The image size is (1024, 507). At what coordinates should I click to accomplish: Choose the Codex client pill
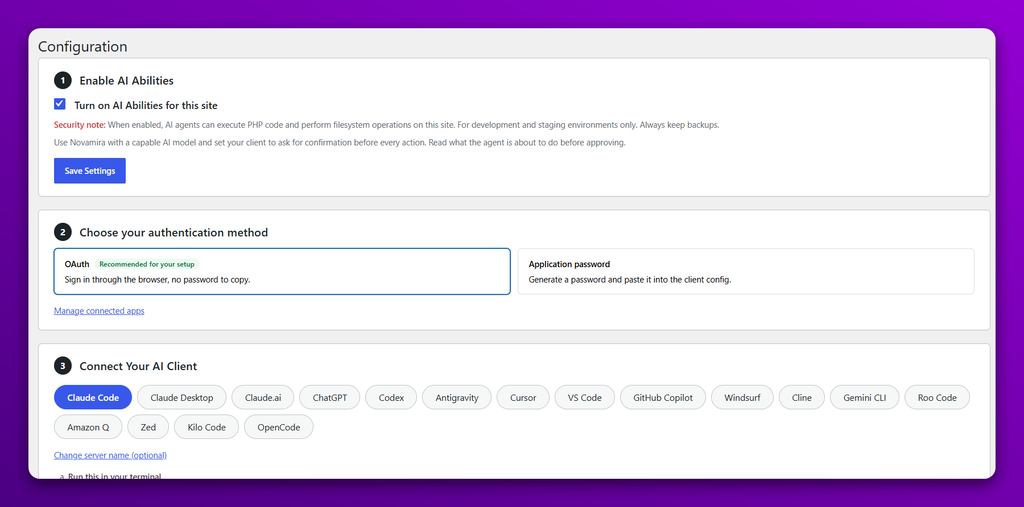(x=391, y=397)
